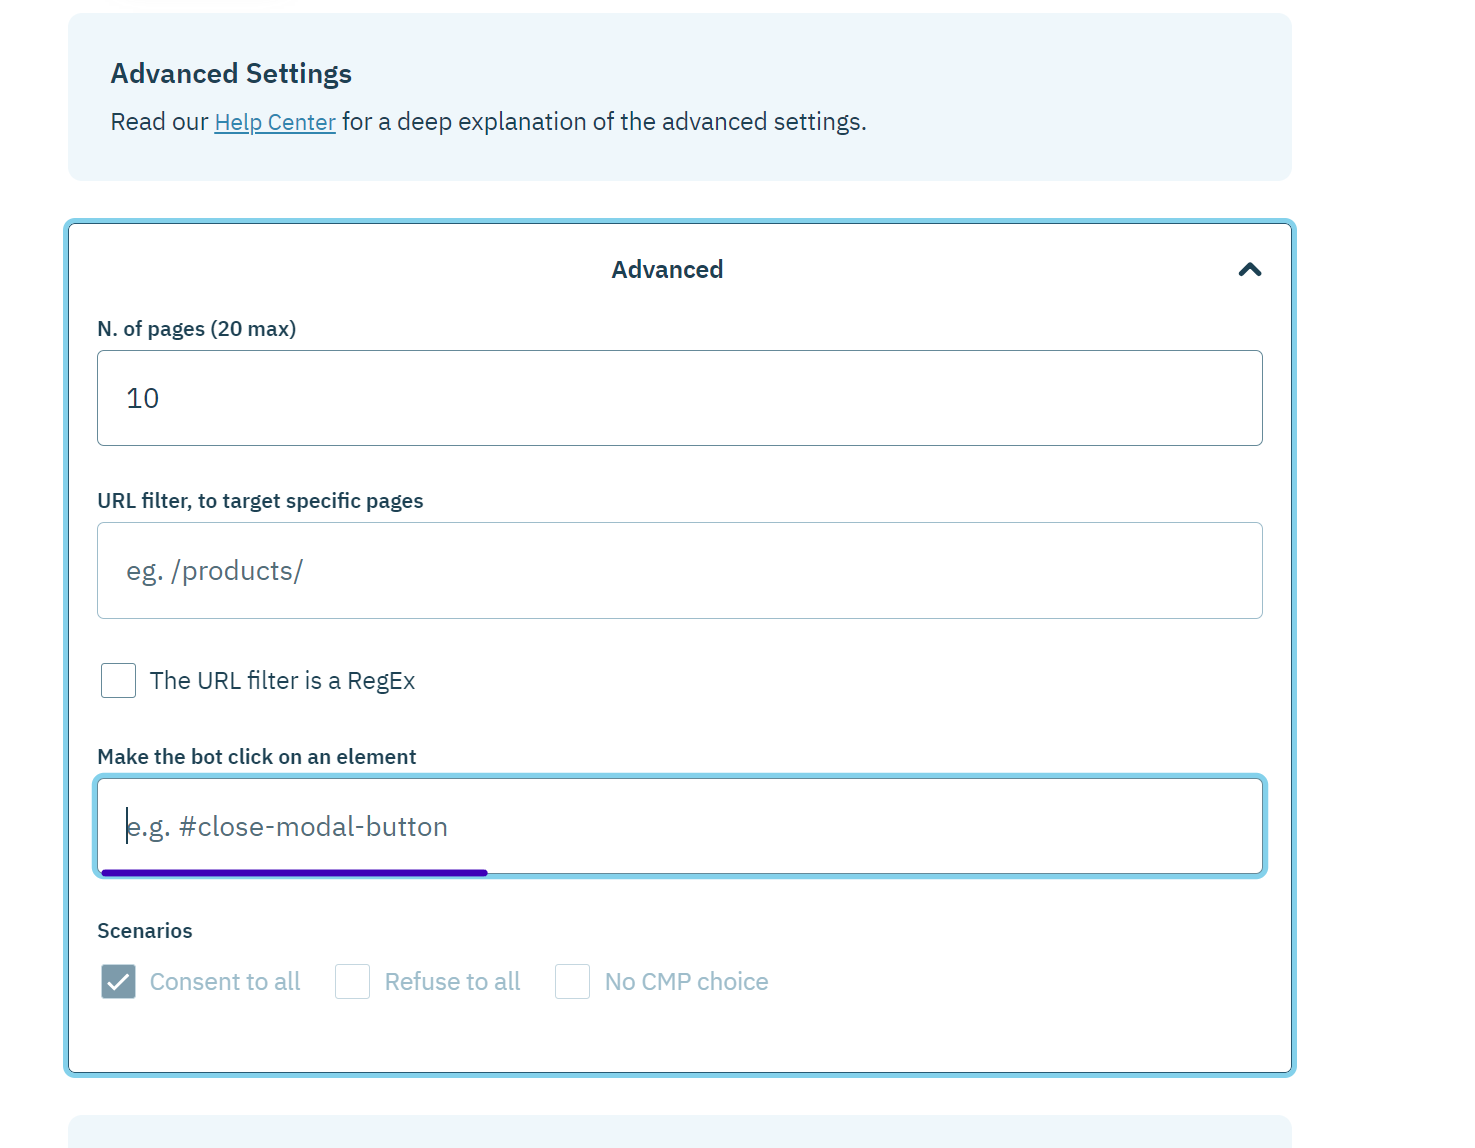
Task: Click the 'Scenarios' label
Action: (x=144, y=930)
